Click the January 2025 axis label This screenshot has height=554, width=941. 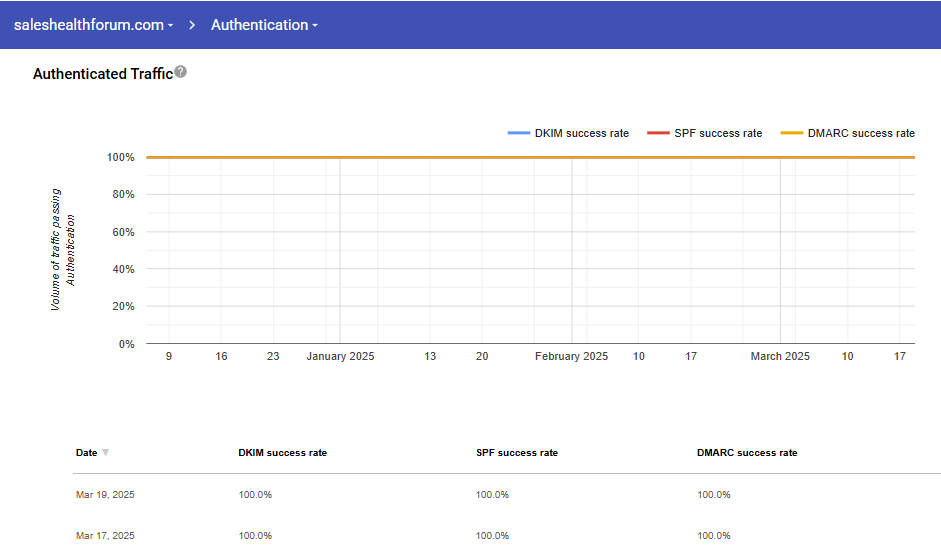click(x=340, y=356)
